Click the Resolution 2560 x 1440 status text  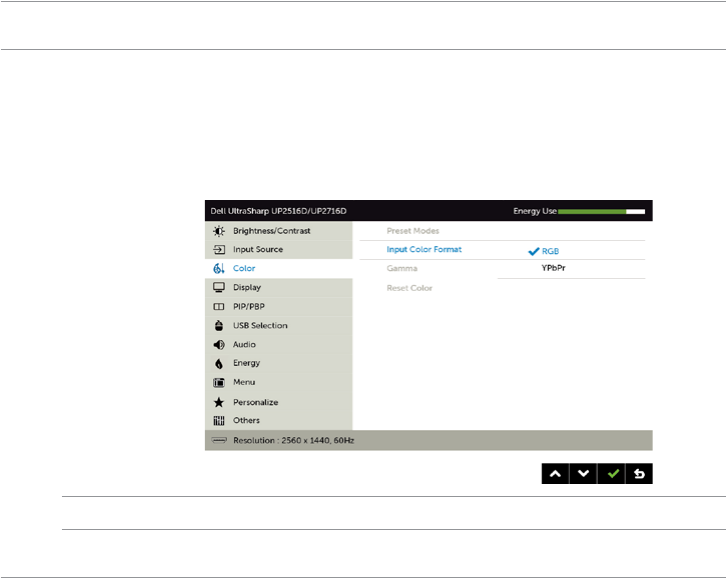point(294,440)
